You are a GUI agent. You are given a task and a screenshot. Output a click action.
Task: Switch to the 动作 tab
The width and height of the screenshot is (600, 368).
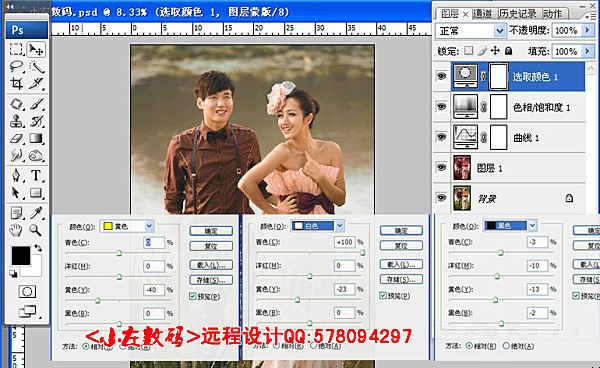553,14
